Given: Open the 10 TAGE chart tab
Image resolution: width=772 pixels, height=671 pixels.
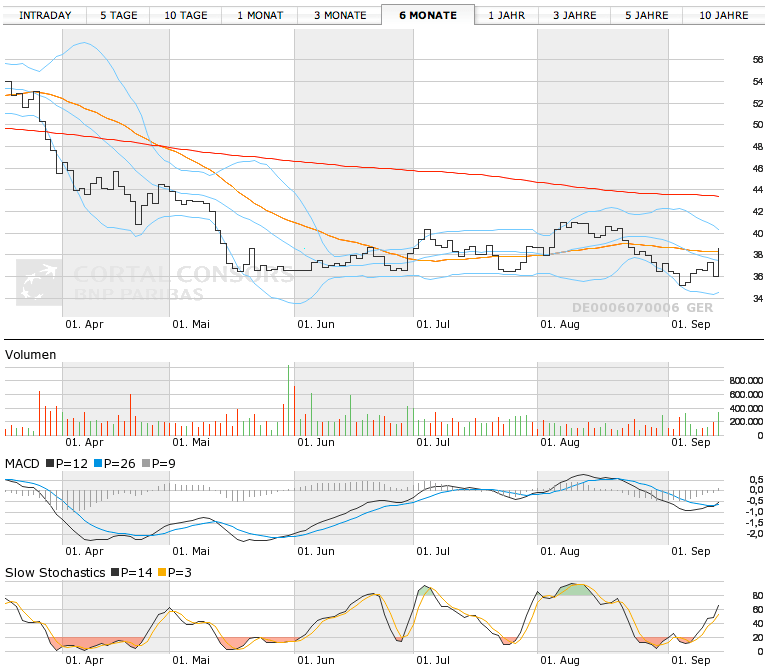Looking at the screenshot, I should [186, 15].
